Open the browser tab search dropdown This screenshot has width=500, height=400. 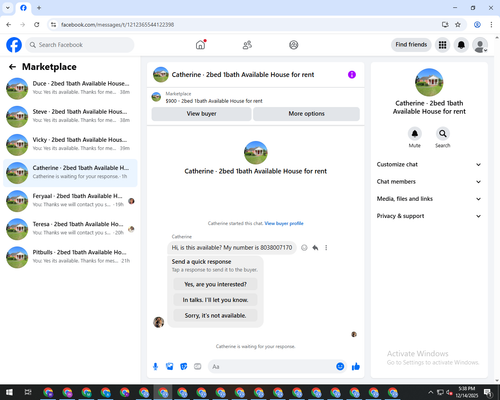coord(8,8)
